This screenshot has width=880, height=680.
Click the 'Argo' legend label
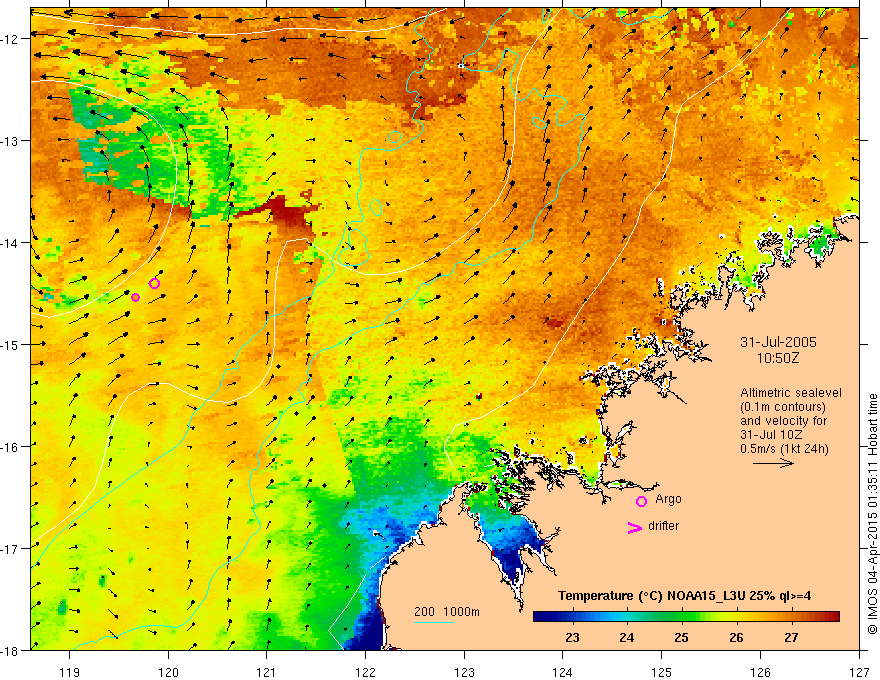pos(668,499)
